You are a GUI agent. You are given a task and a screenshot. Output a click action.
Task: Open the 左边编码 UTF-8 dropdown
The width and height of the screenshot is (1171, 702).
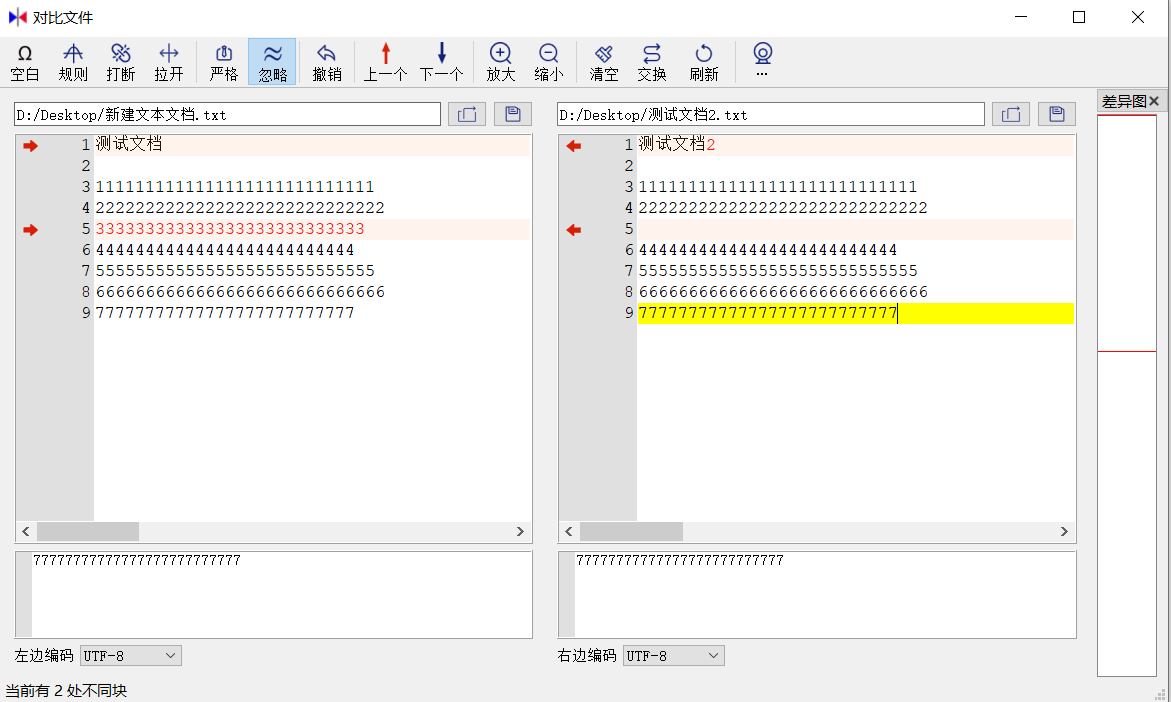click(131, 656)
